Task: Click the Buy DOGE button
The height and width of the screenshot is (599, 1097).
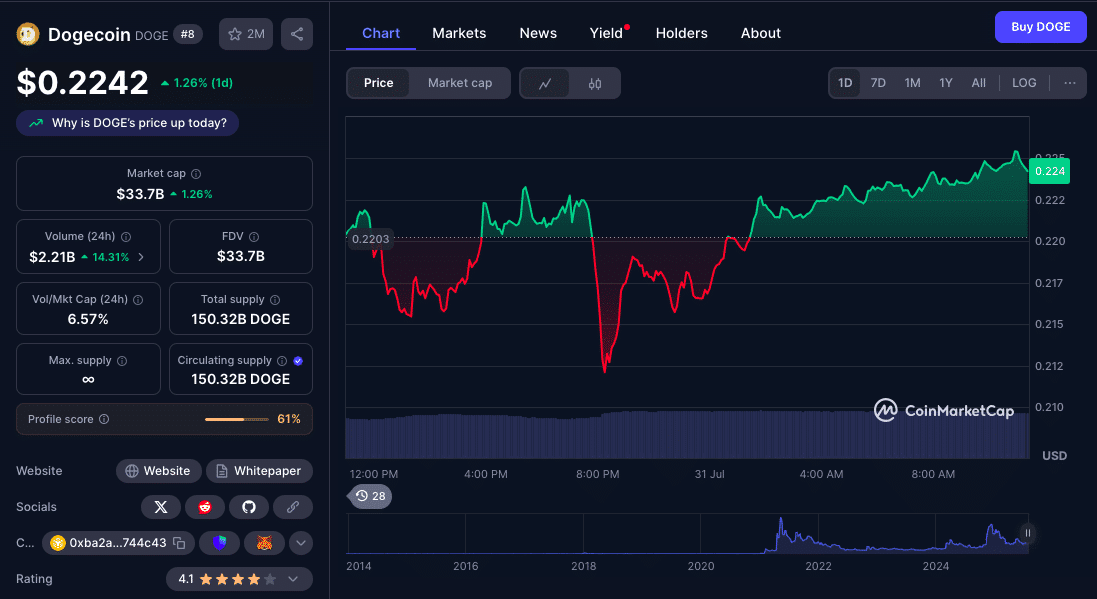Action: click(1040, 27)
